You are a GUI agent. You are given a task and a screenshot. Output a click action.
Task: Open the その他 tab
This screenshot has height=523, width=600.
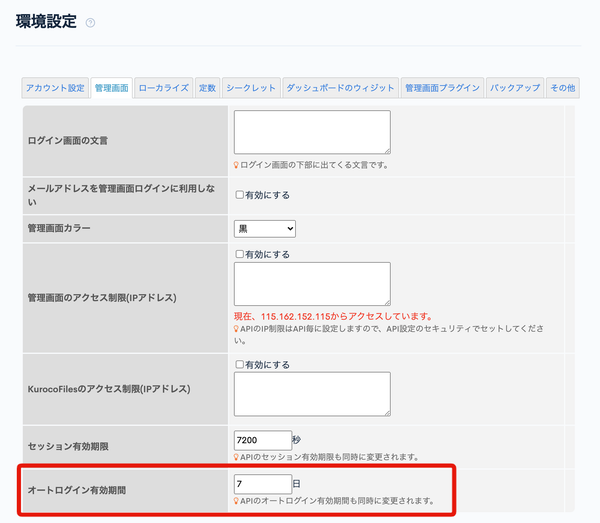pos(563,88)
